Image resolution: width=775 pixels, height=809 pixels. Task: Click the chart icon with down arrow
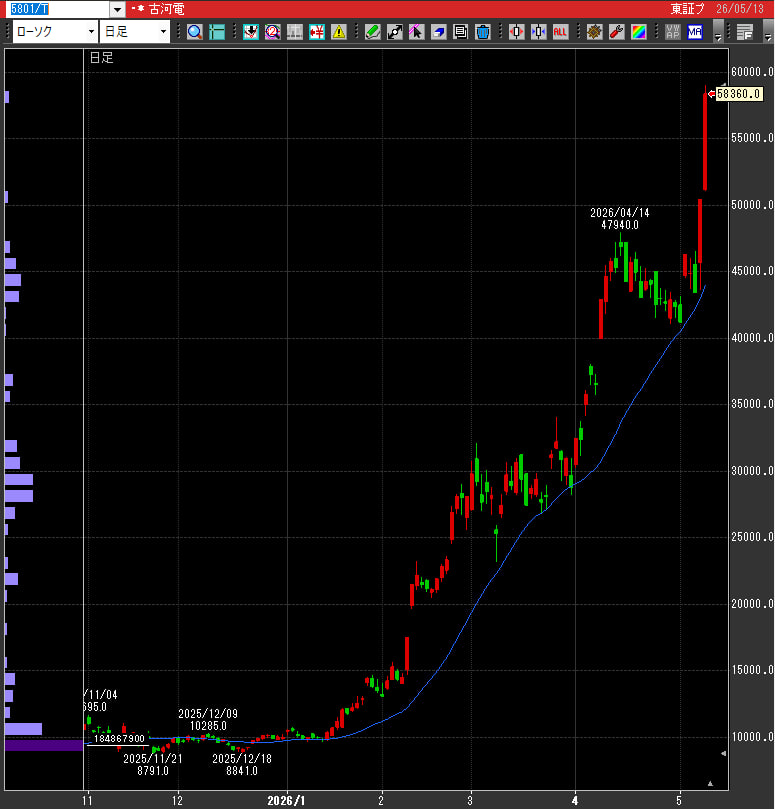251,32
